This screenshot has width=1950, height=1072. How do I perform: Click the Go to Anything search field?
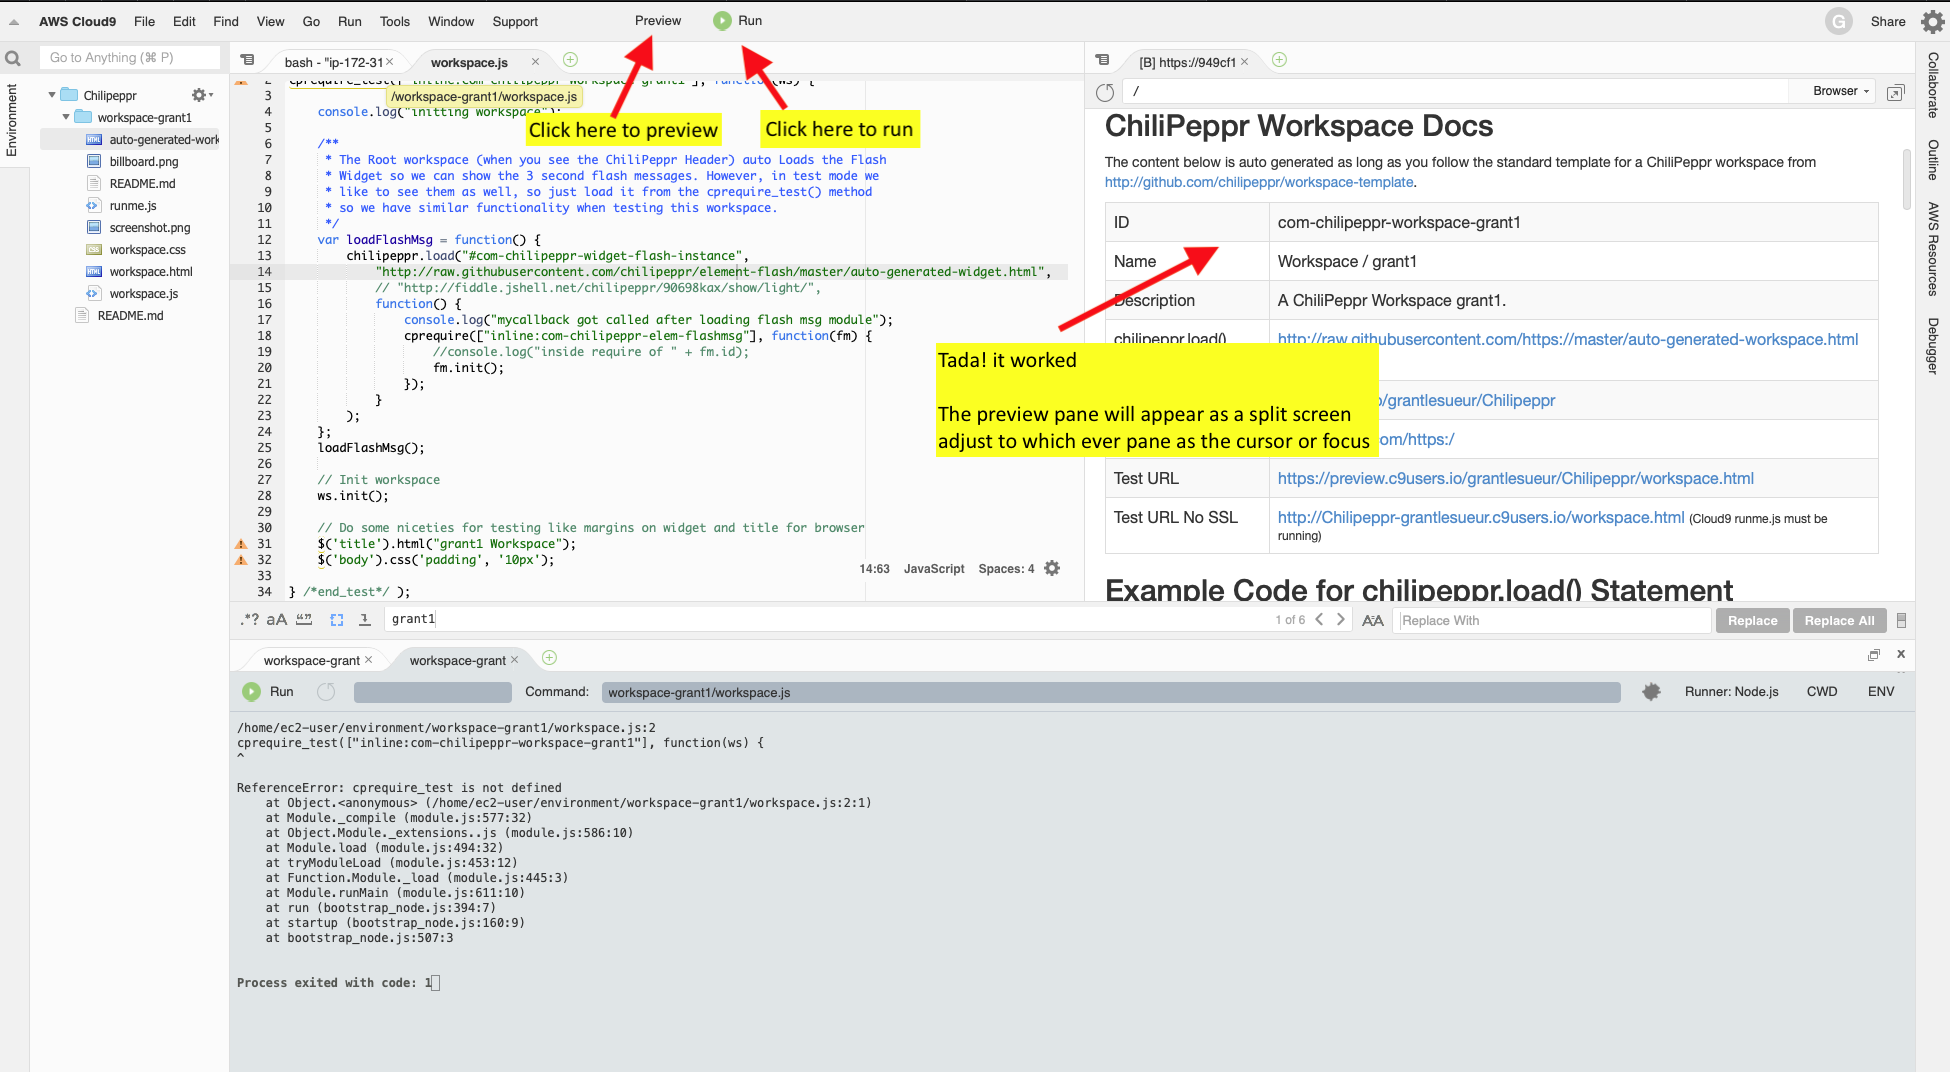[x=129, y=58]
